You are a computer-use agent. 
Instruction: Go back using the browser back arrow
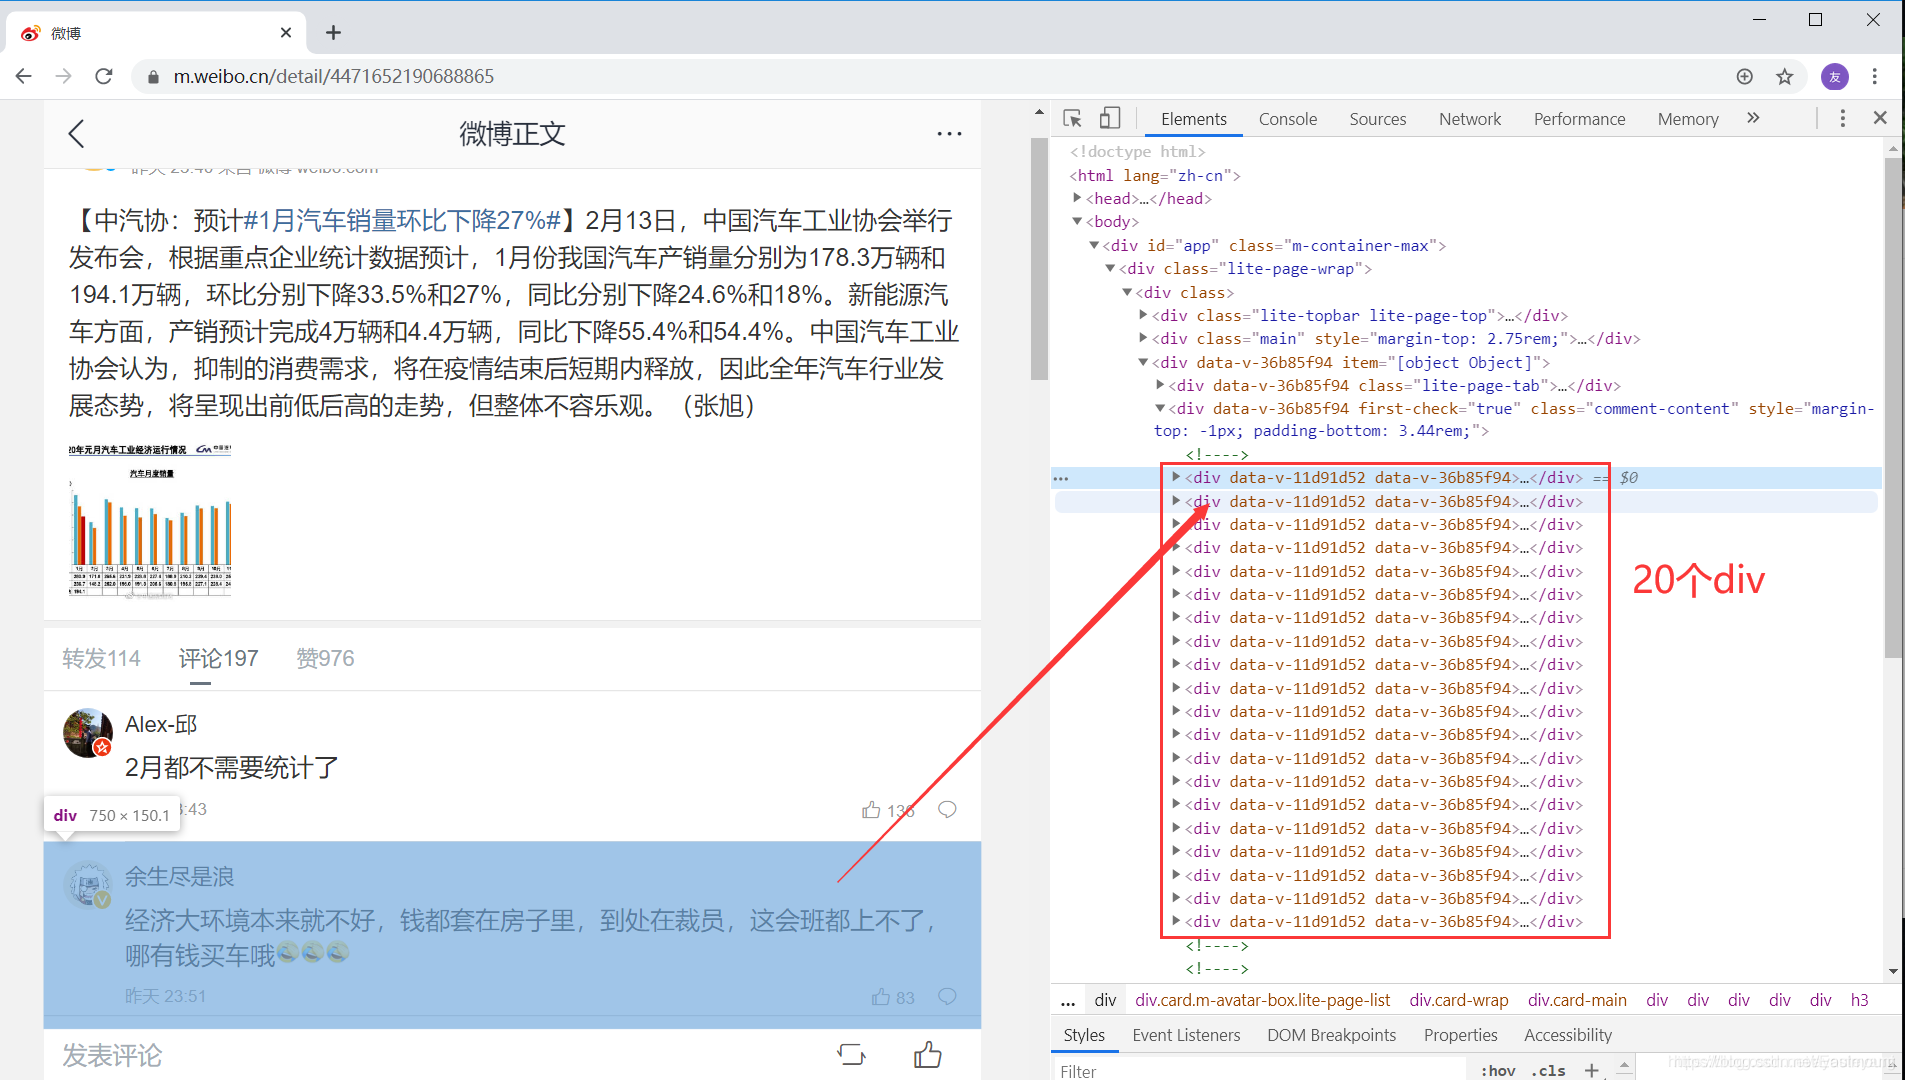pyautogui.click(x=24, y=76)
